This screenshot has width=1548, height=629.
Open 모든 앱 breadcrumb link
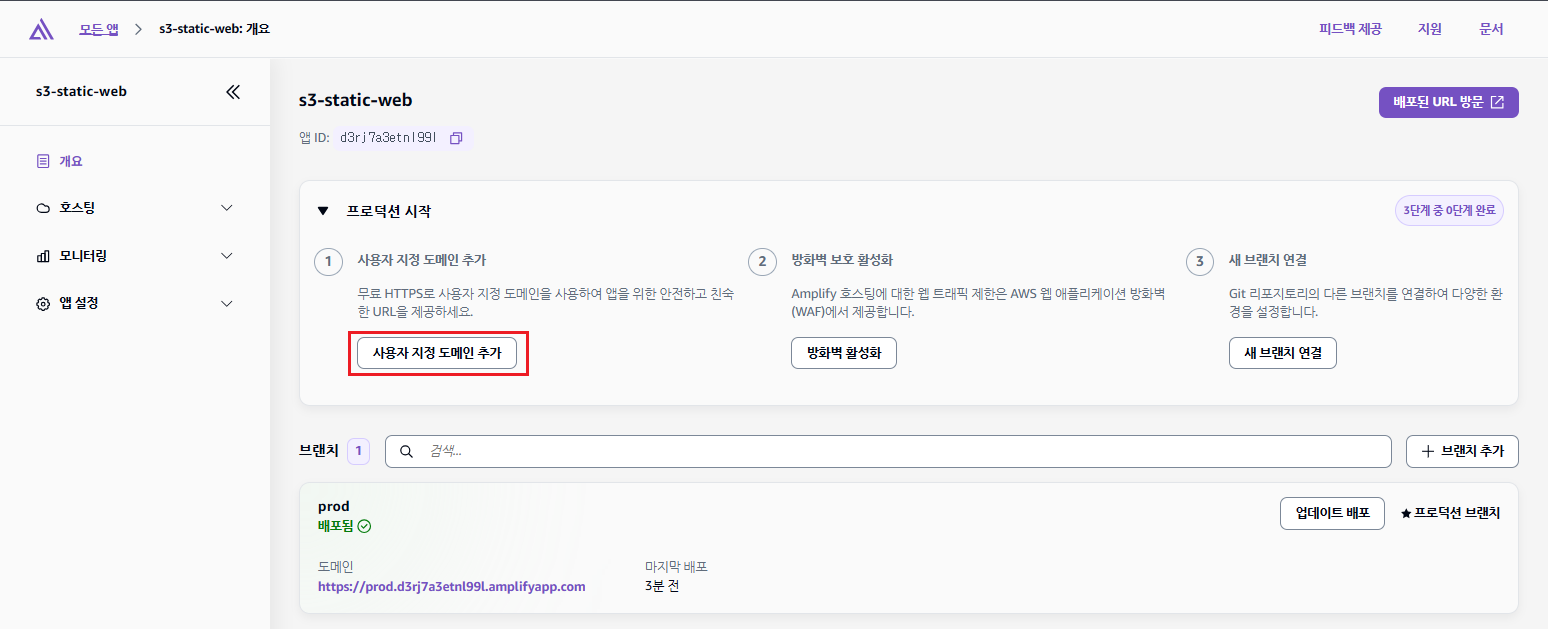tap(99, 29)
